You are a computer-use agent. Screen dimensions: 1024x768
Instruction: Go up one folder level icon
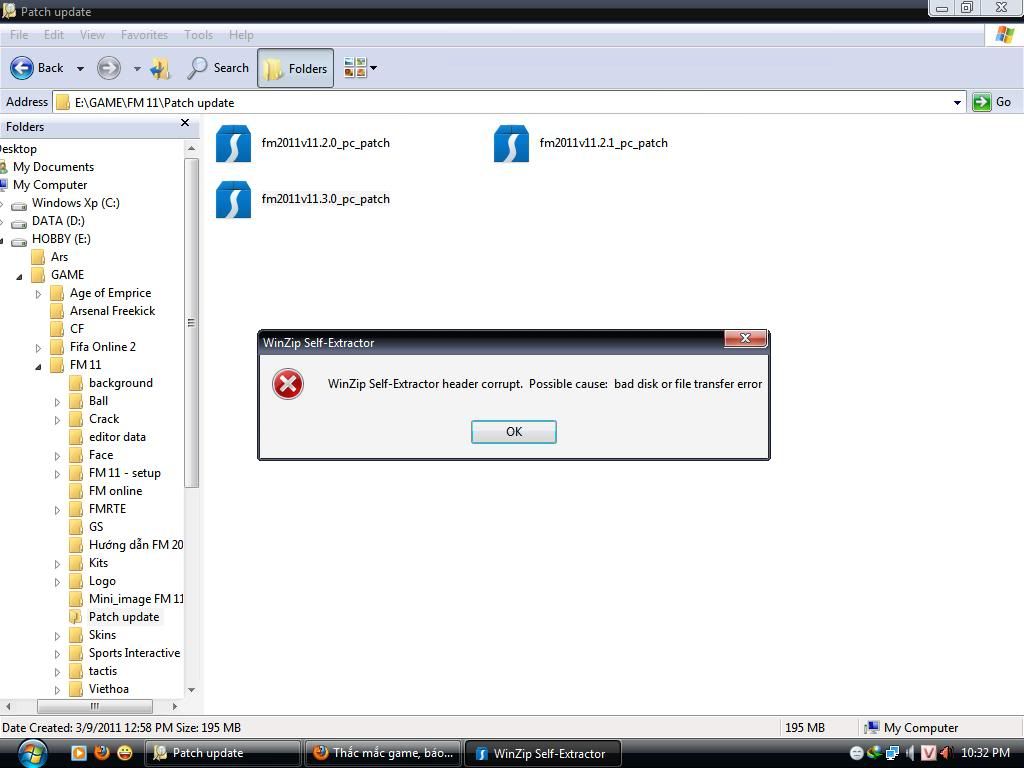(160, 68)
